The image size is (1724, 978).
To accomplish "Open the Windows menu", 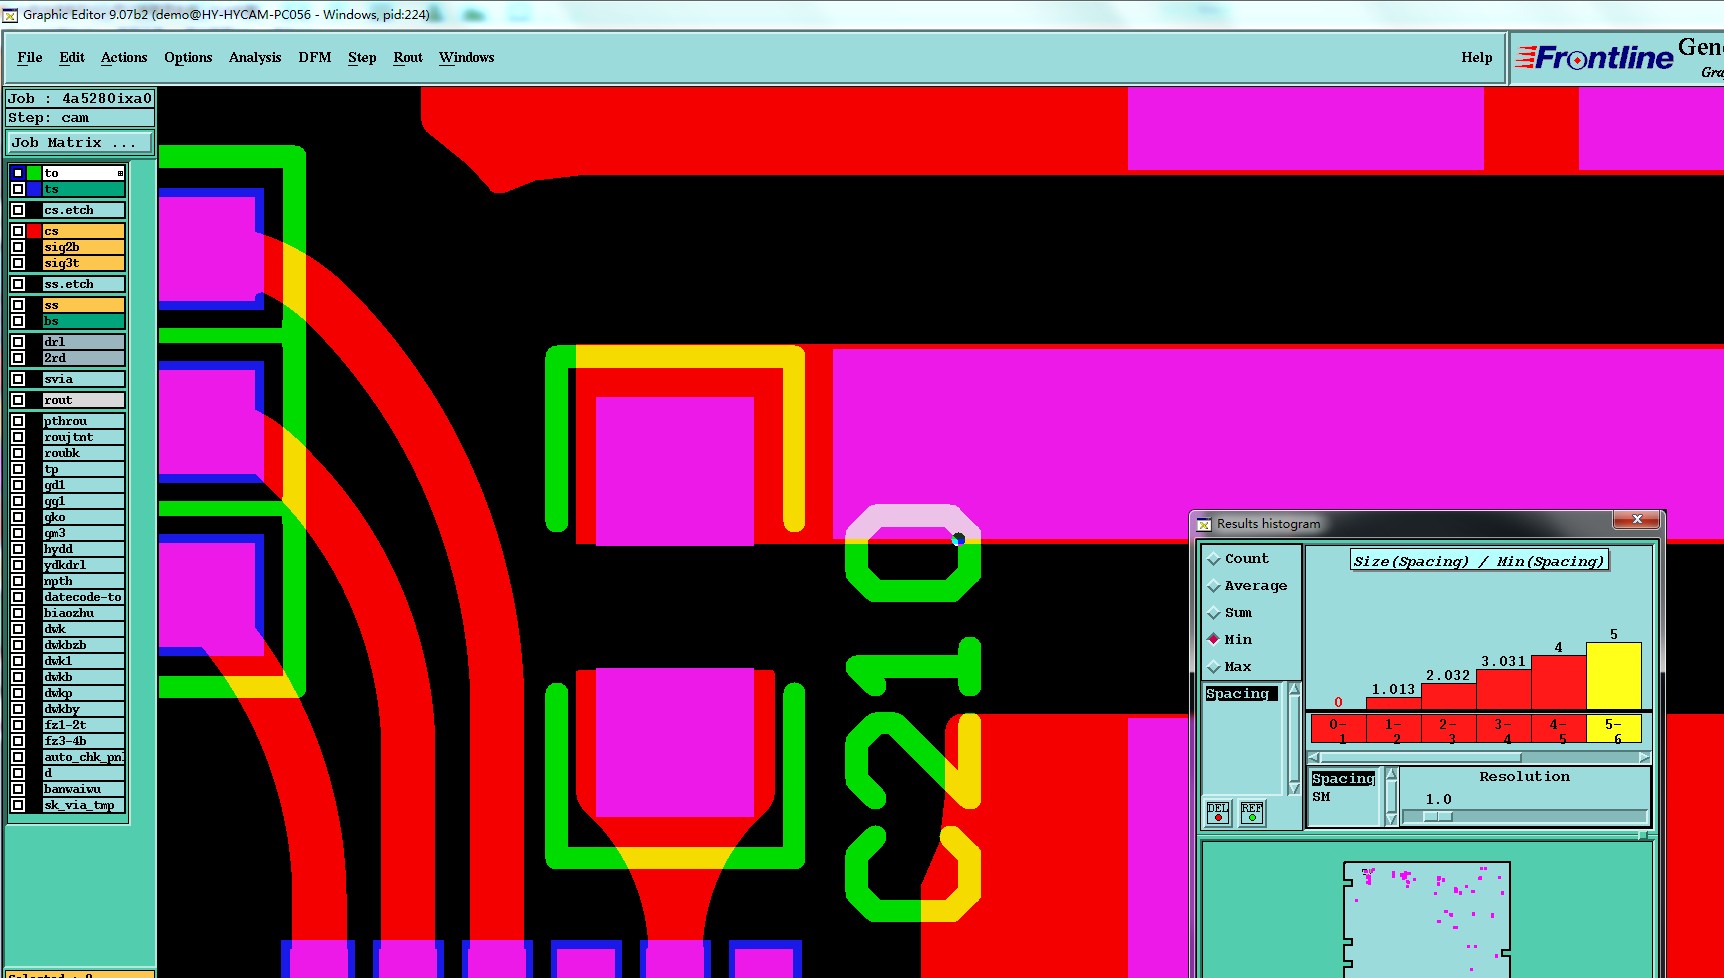I will tap(467, 58).
